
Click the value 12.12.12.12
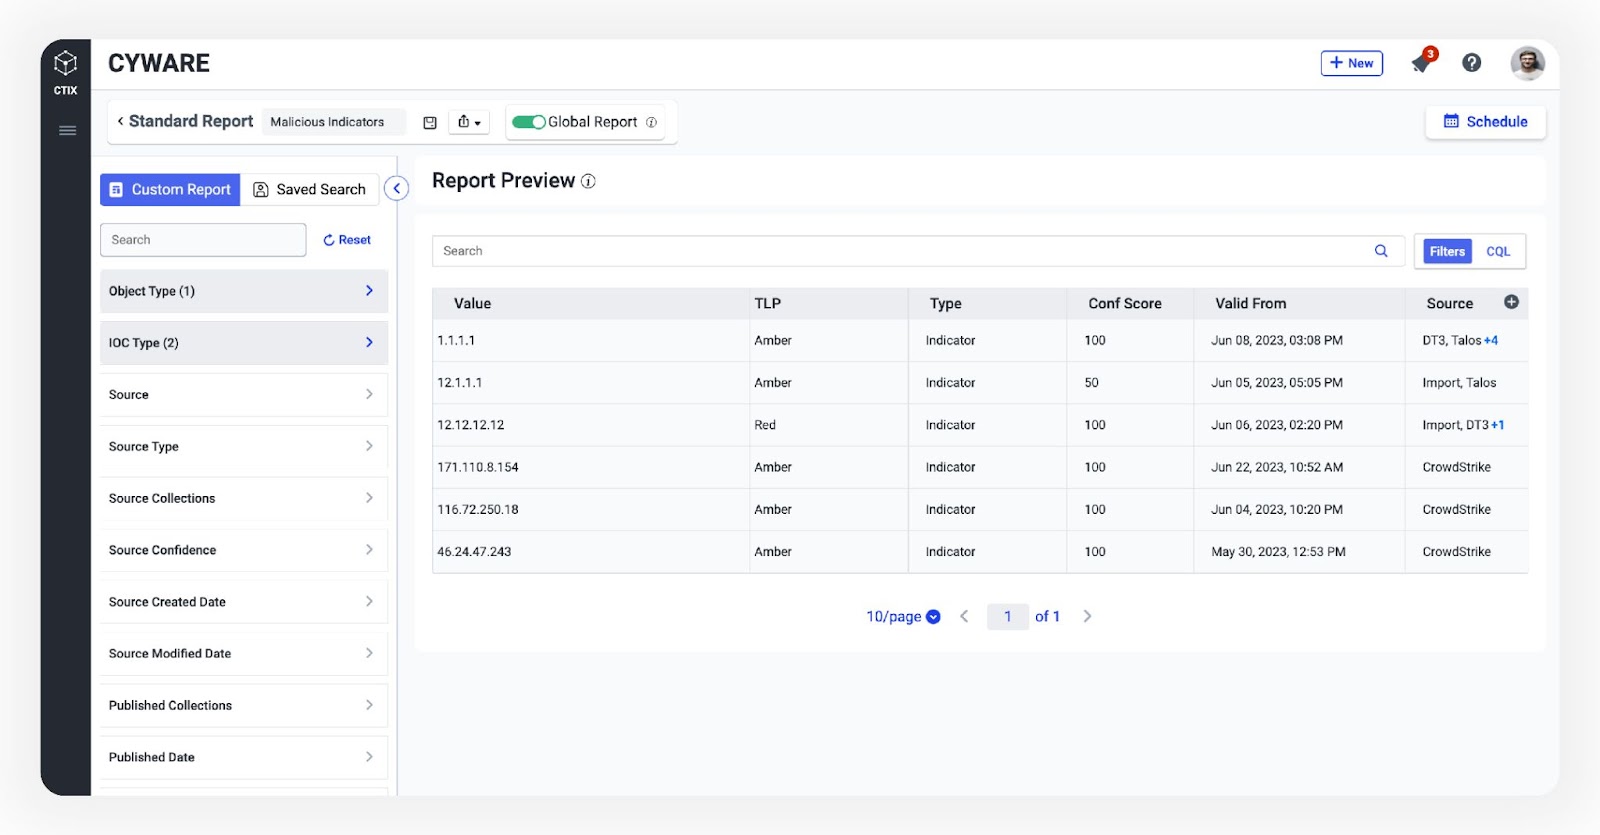pyautogui.click(x=470, y=425)
